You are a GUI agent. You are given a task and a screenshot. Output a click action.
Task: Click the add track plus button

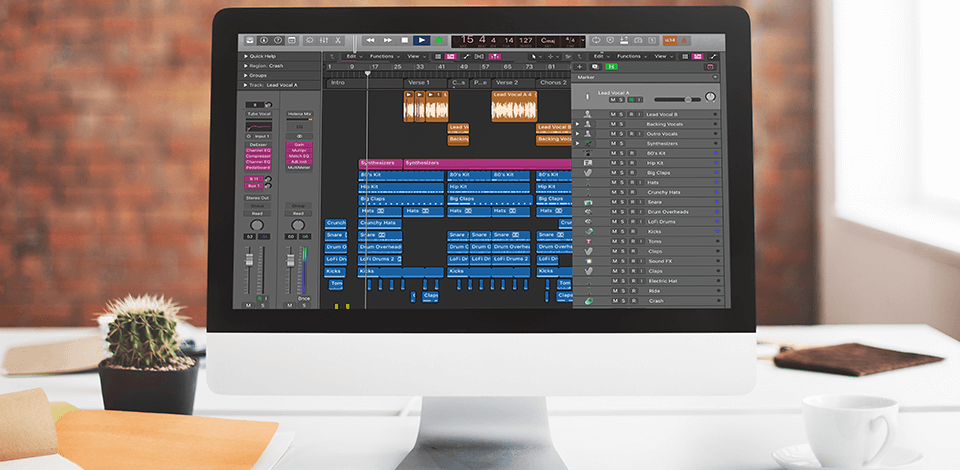tap(580, 67)
